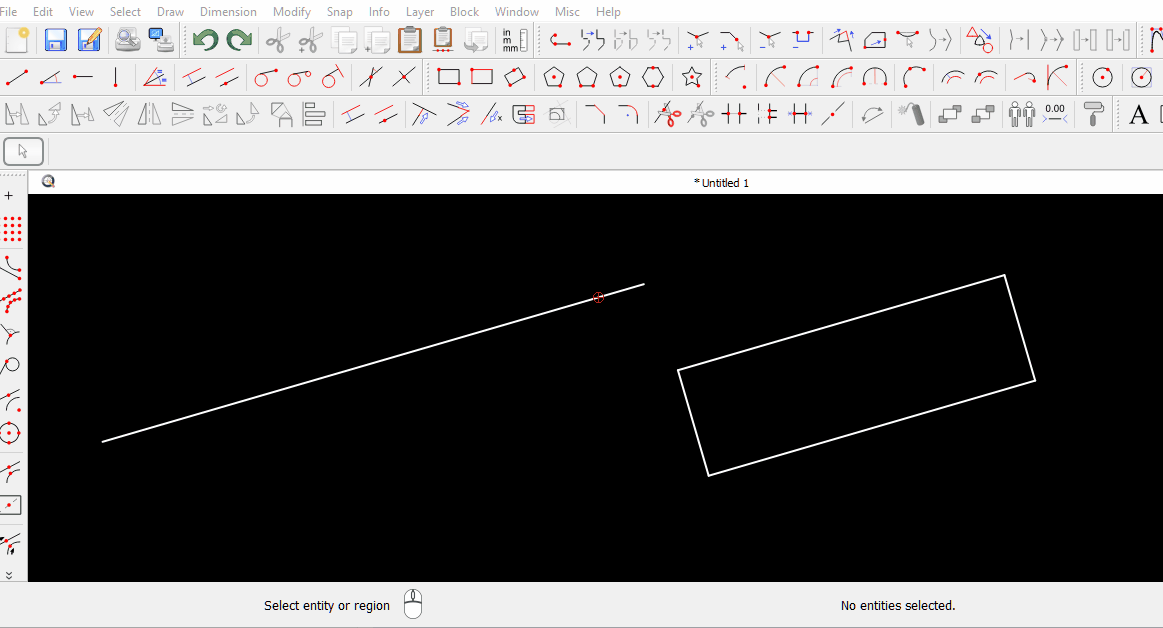
Task: Click the clipboard Paste icon
Action: pyautogui.click(x=409, y=40)
